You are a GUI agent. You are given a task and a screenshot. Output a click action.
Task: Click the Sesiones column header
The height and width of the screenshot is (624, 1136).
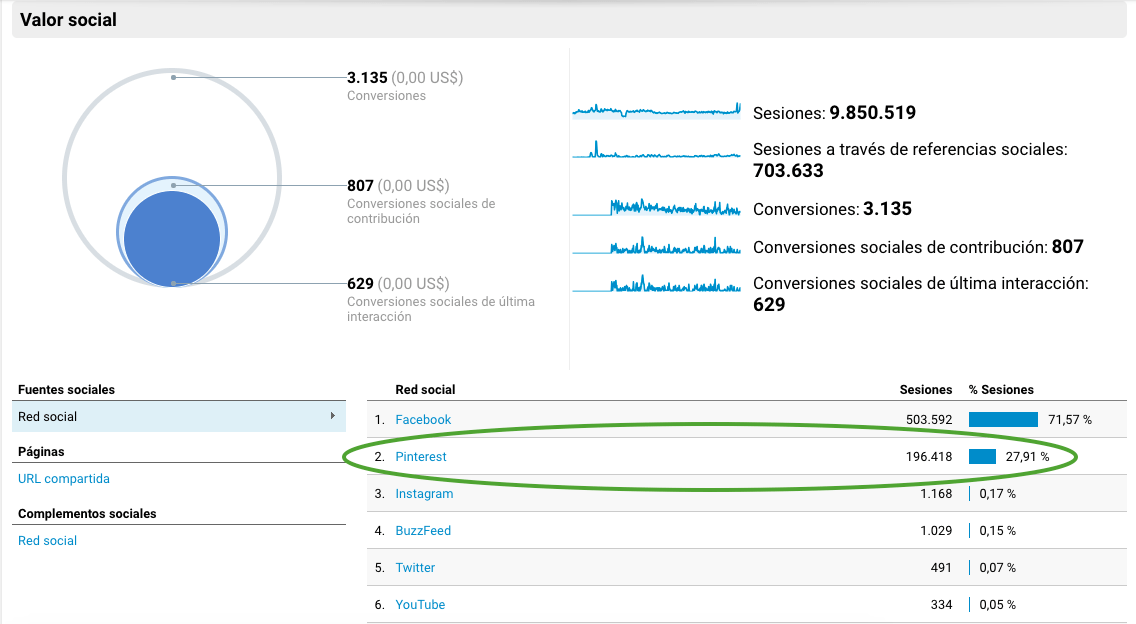point(926,389)
